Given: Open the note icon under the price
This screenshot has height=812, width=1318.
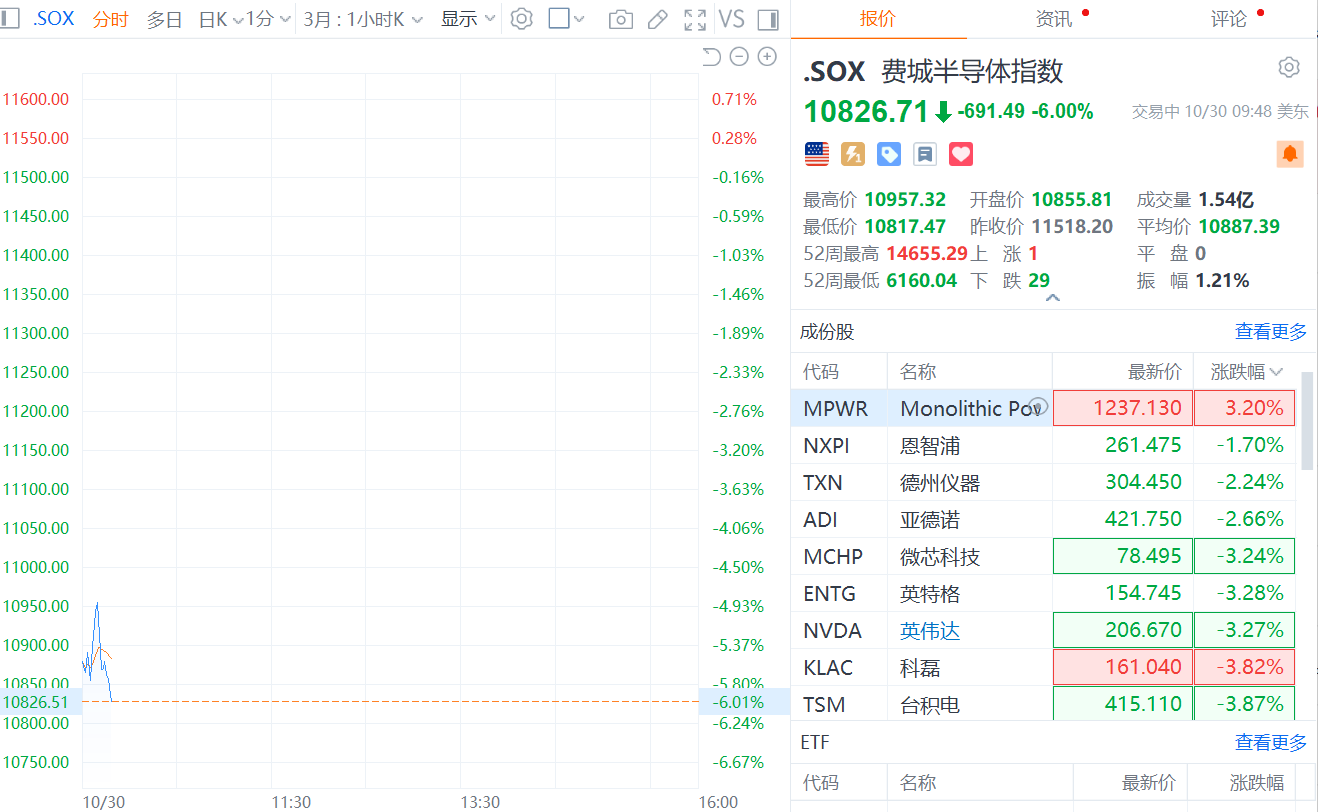Looking at the screenshot, I should 925,154.
